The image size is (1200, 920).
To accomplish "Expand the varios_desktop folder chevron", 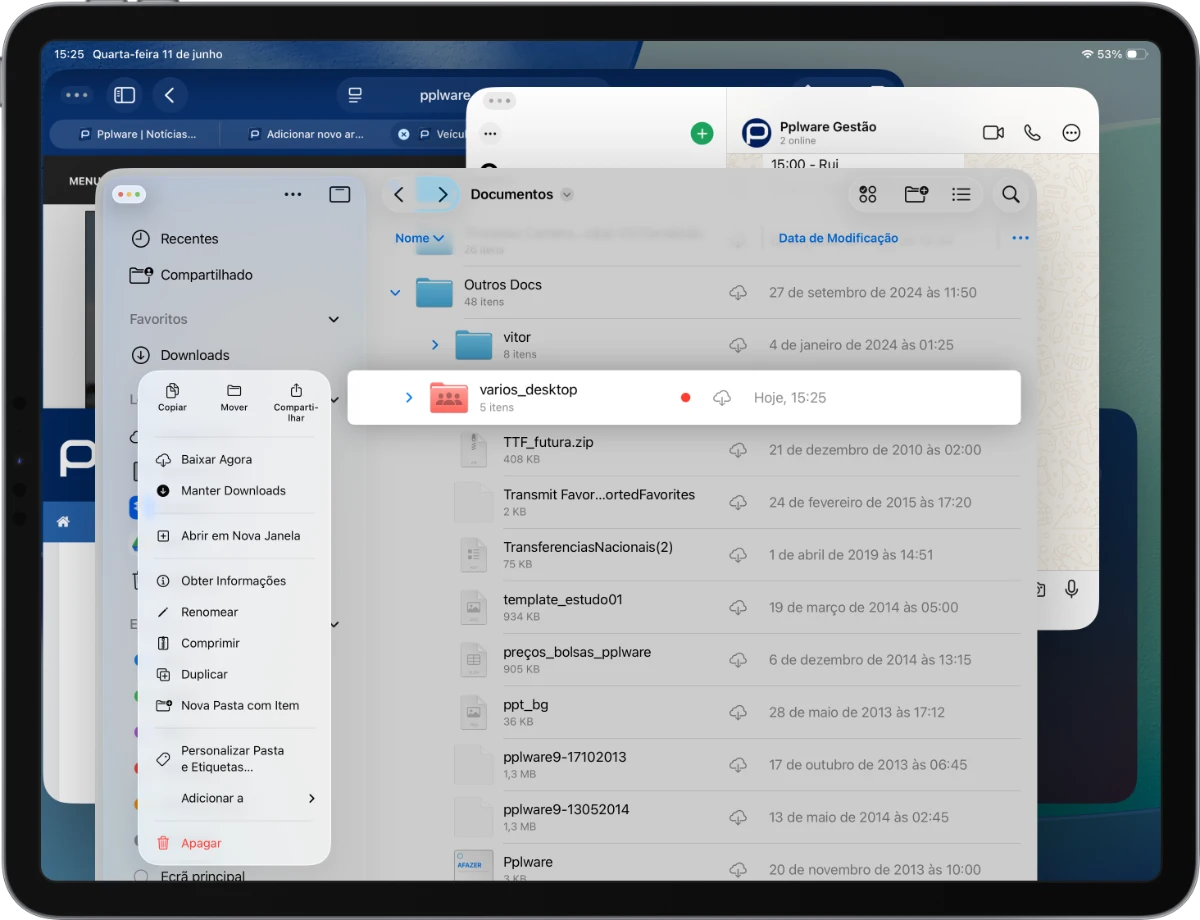I will coord(409,398).
